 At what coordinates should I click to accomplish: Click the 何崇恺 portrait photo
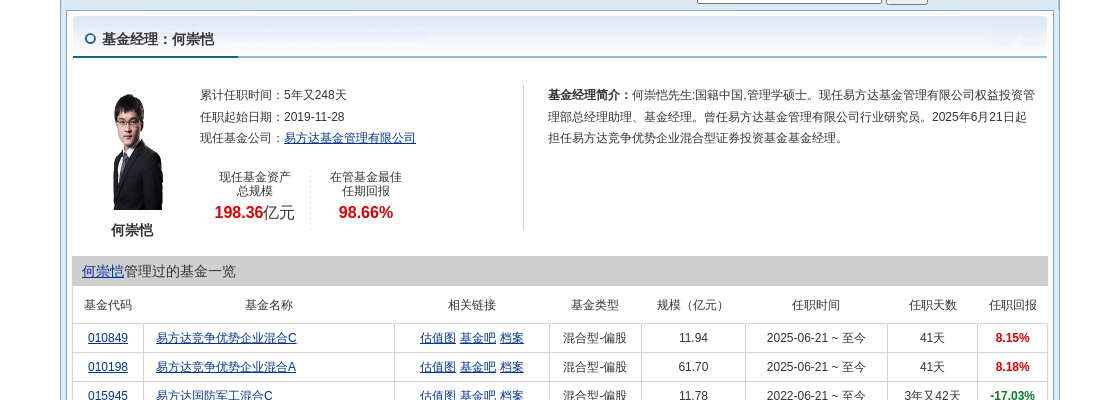click(138, 151)
